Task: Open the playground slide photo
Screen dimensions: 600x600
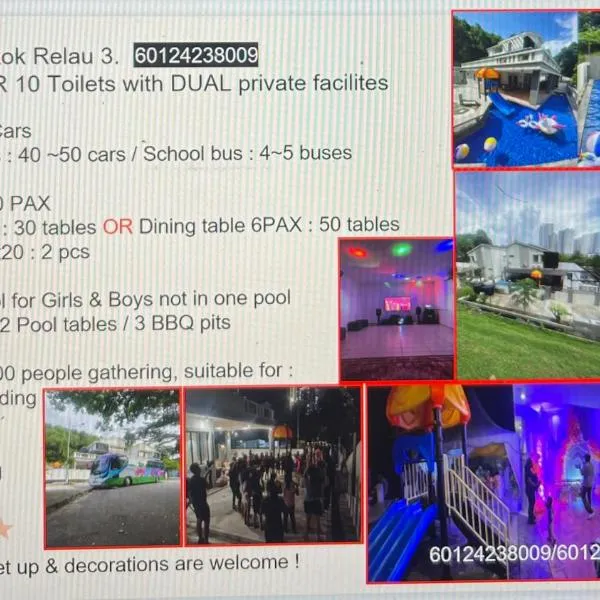Action: pos(440,480)
